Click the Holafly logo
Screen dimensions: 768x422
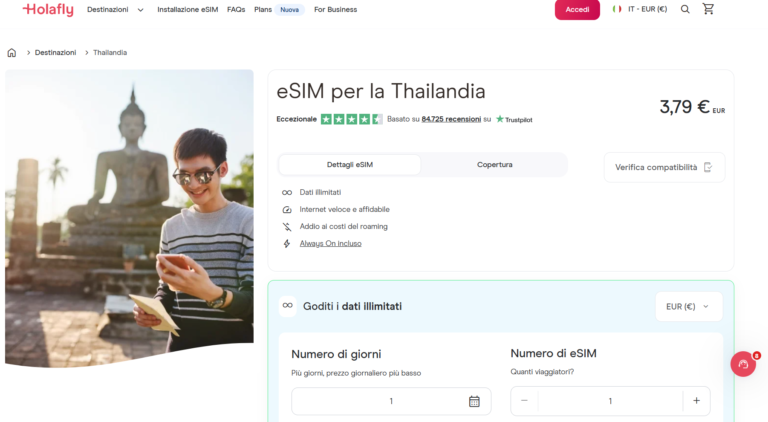tap(48, 9)
